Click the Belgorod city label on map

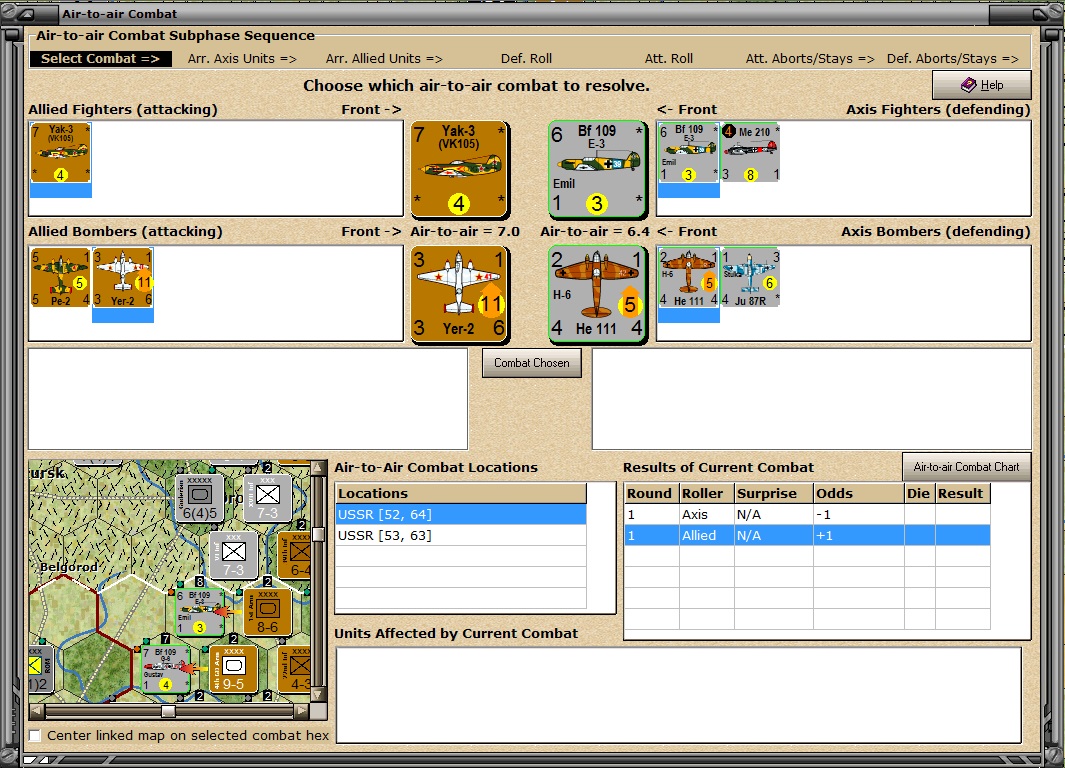[x=69, y=567]
